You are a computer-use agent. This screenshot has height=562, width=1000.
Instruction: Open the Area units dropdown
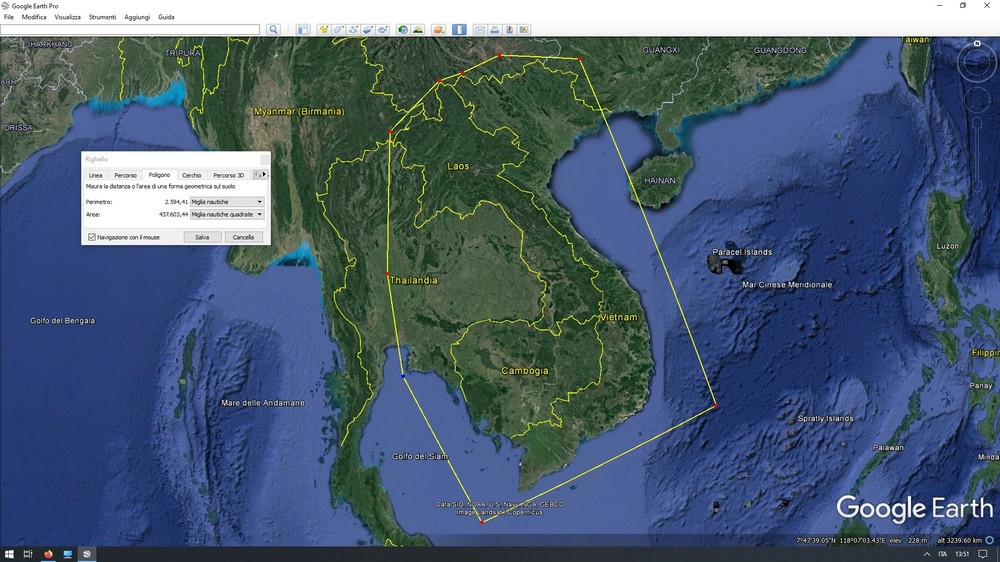pyautogui.click(x=227, y=214)
